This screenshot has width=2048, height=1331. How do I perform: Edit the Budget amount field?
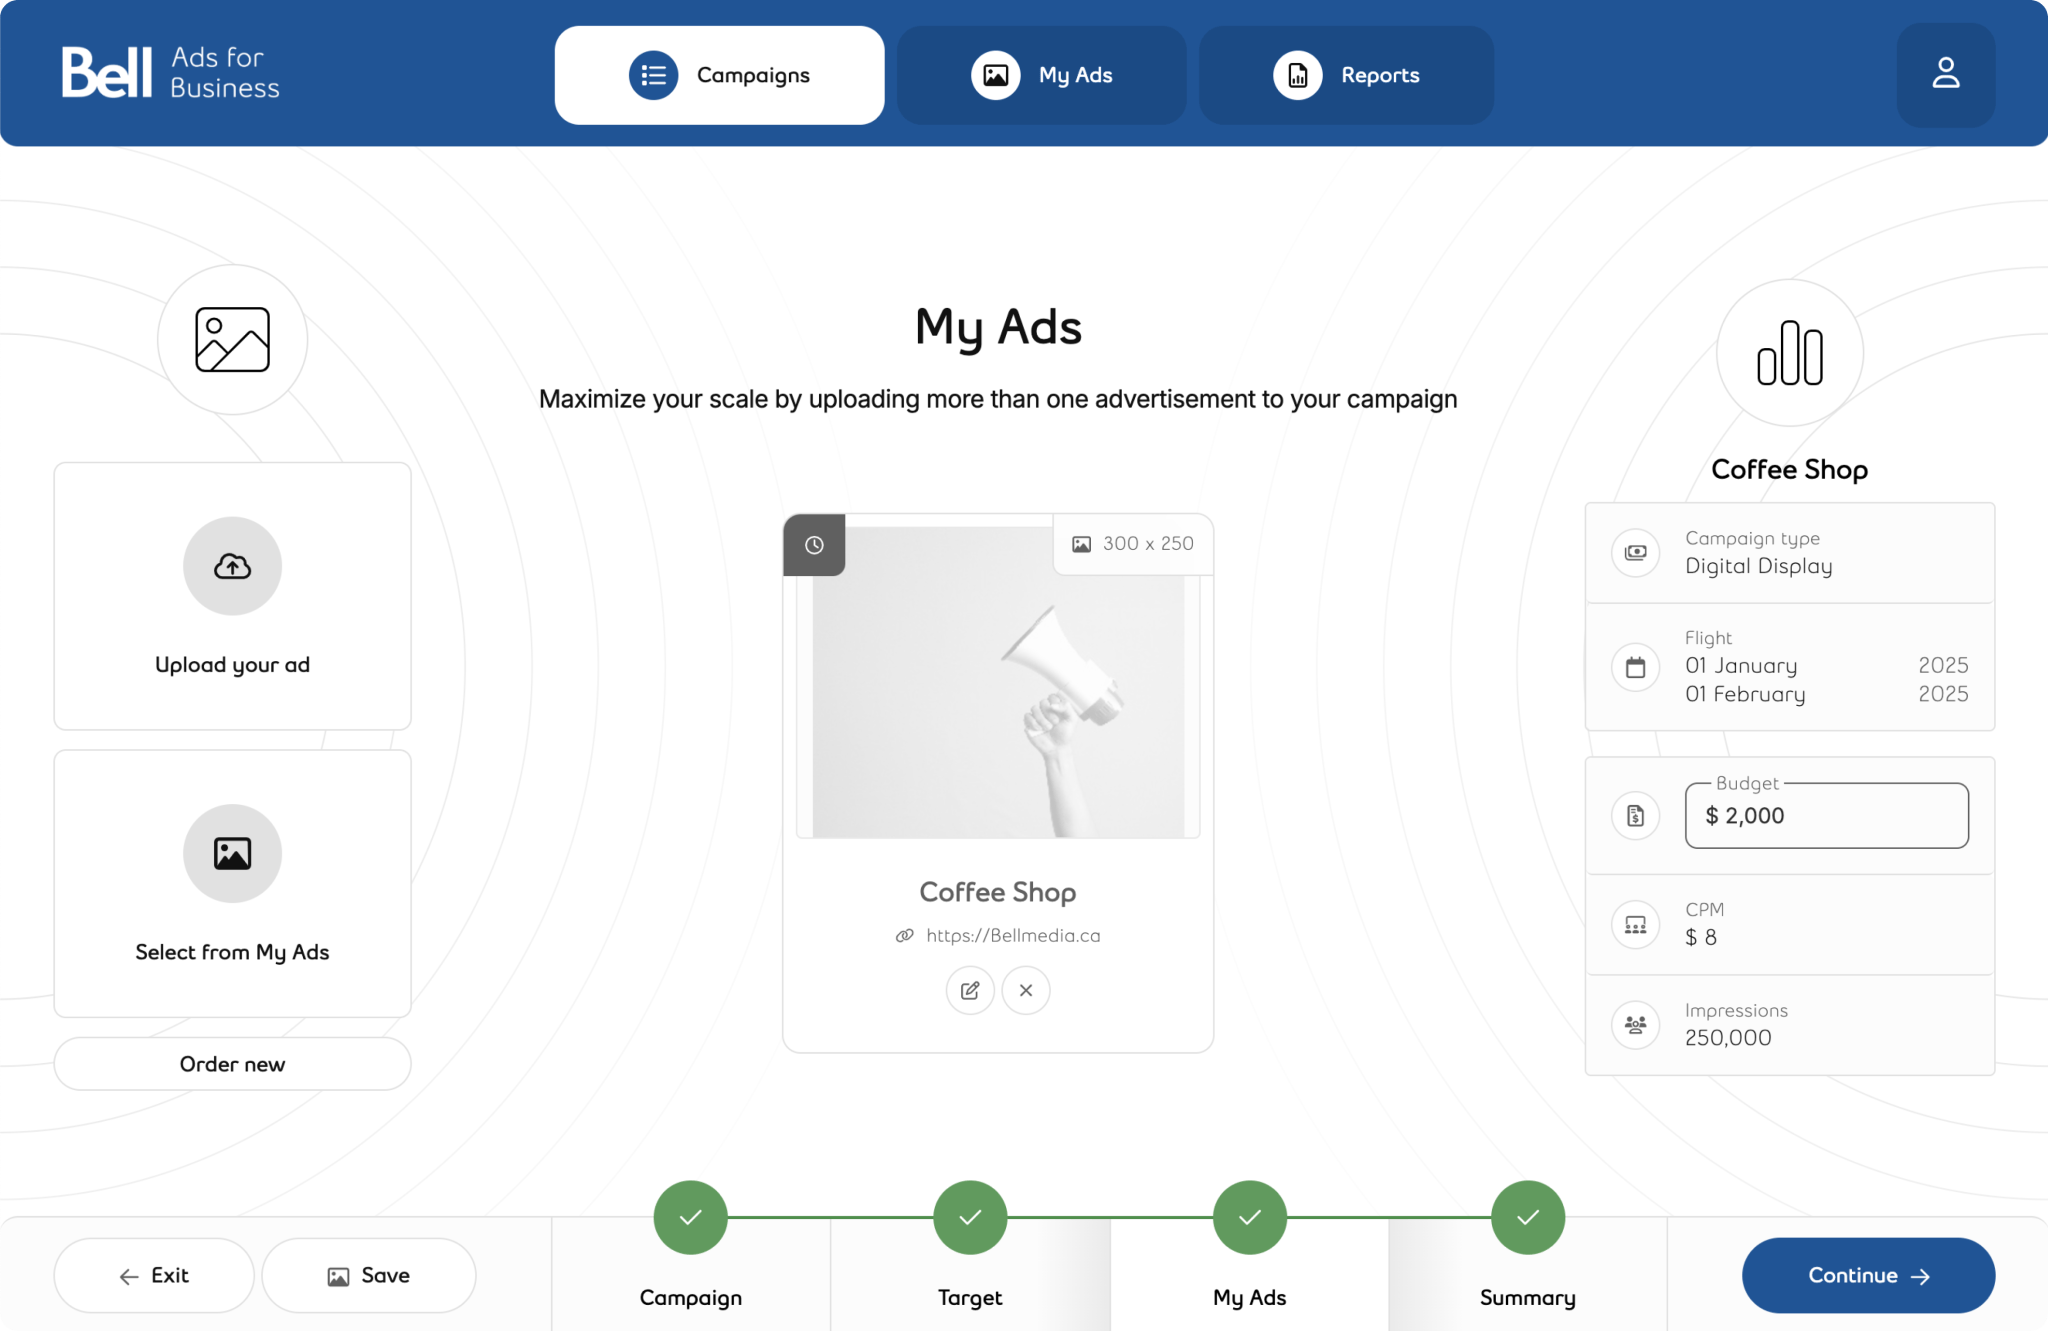1827,815
